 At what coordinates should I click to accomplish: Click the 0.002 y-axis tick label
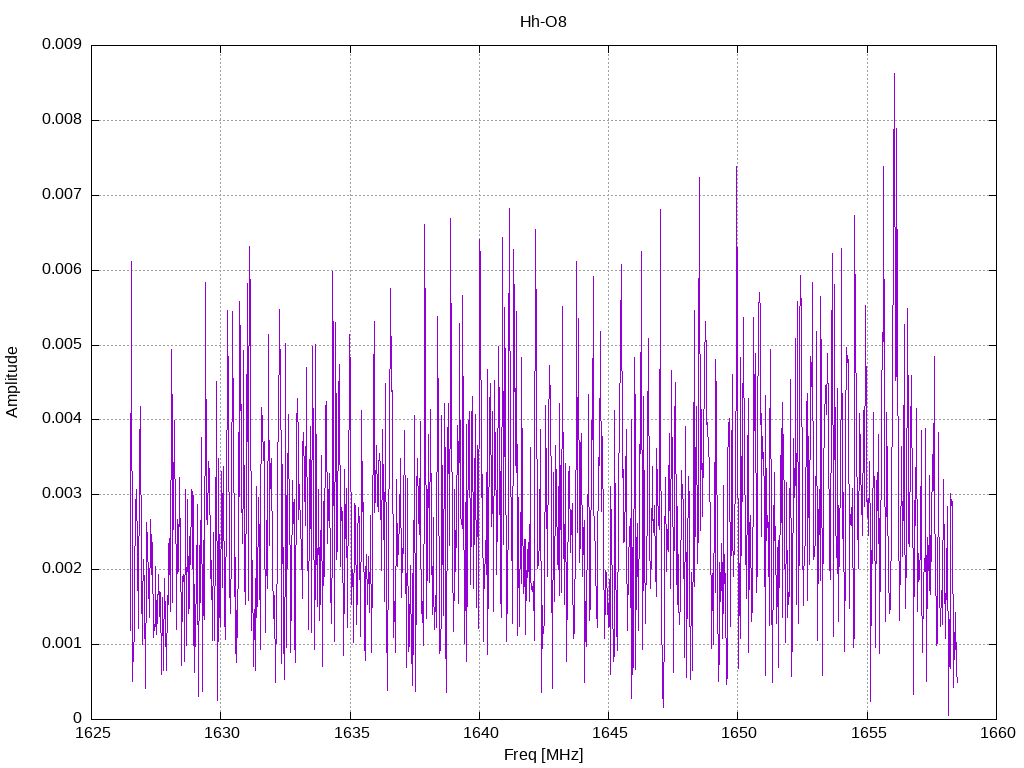(x=62, y=569)
